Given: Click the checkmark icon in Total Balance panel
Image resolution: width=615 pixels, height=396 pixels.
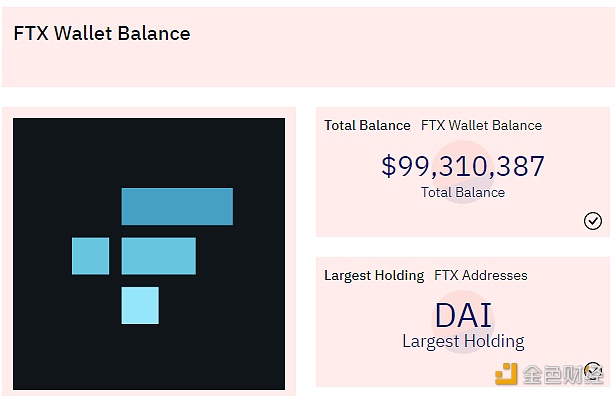Looking at the screenshot, I should [x=593, y=221].
